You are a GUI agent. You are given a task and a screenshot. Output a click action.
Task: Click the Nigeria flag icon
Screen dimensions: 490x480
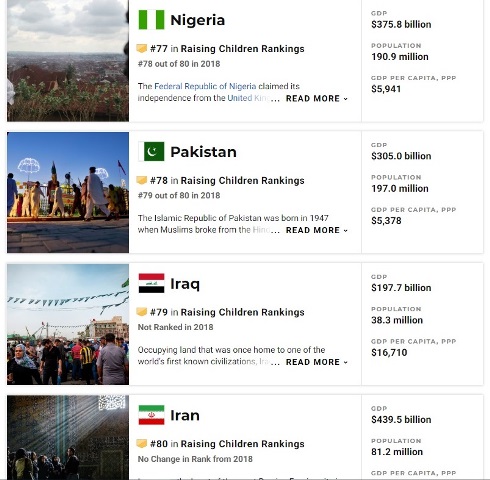coord(151,20)
